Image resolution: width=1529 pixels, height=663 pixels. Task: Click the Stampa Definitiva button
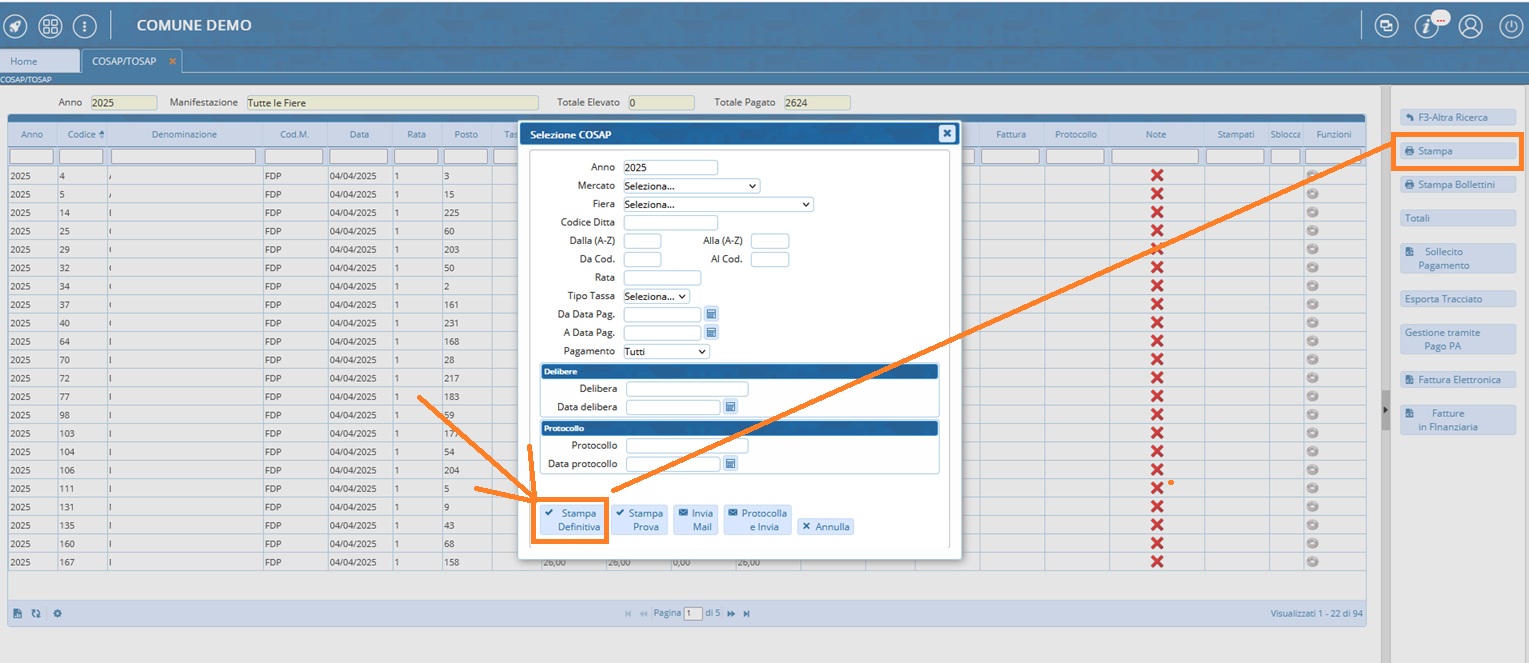[x=570, y=520]
